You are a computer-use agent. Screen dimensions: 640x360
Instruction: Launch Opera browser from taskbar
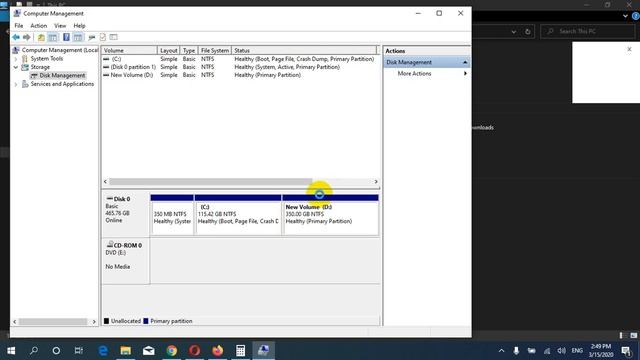pyautogui.click(x=195, y=351)
